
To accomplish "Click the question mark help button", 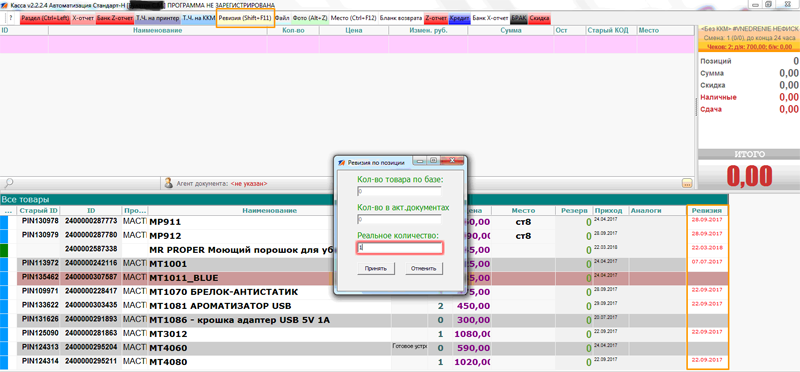I will pos(11,18).
